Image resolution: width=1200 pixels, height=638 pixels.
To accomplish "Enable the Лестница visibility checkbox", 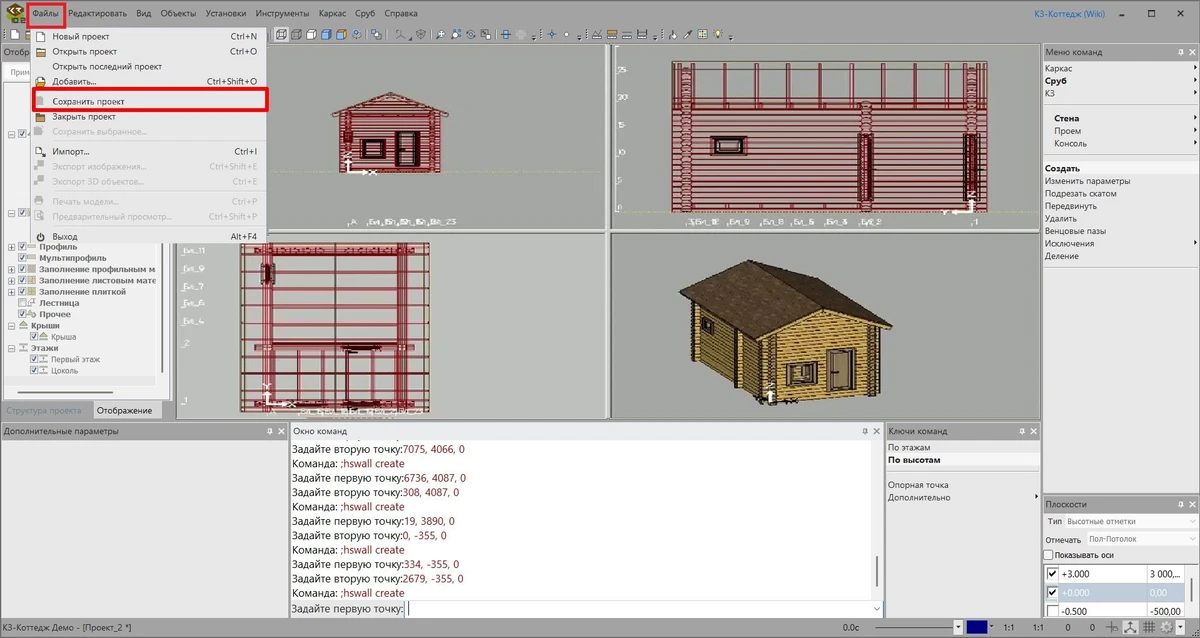I will point(23,303).
